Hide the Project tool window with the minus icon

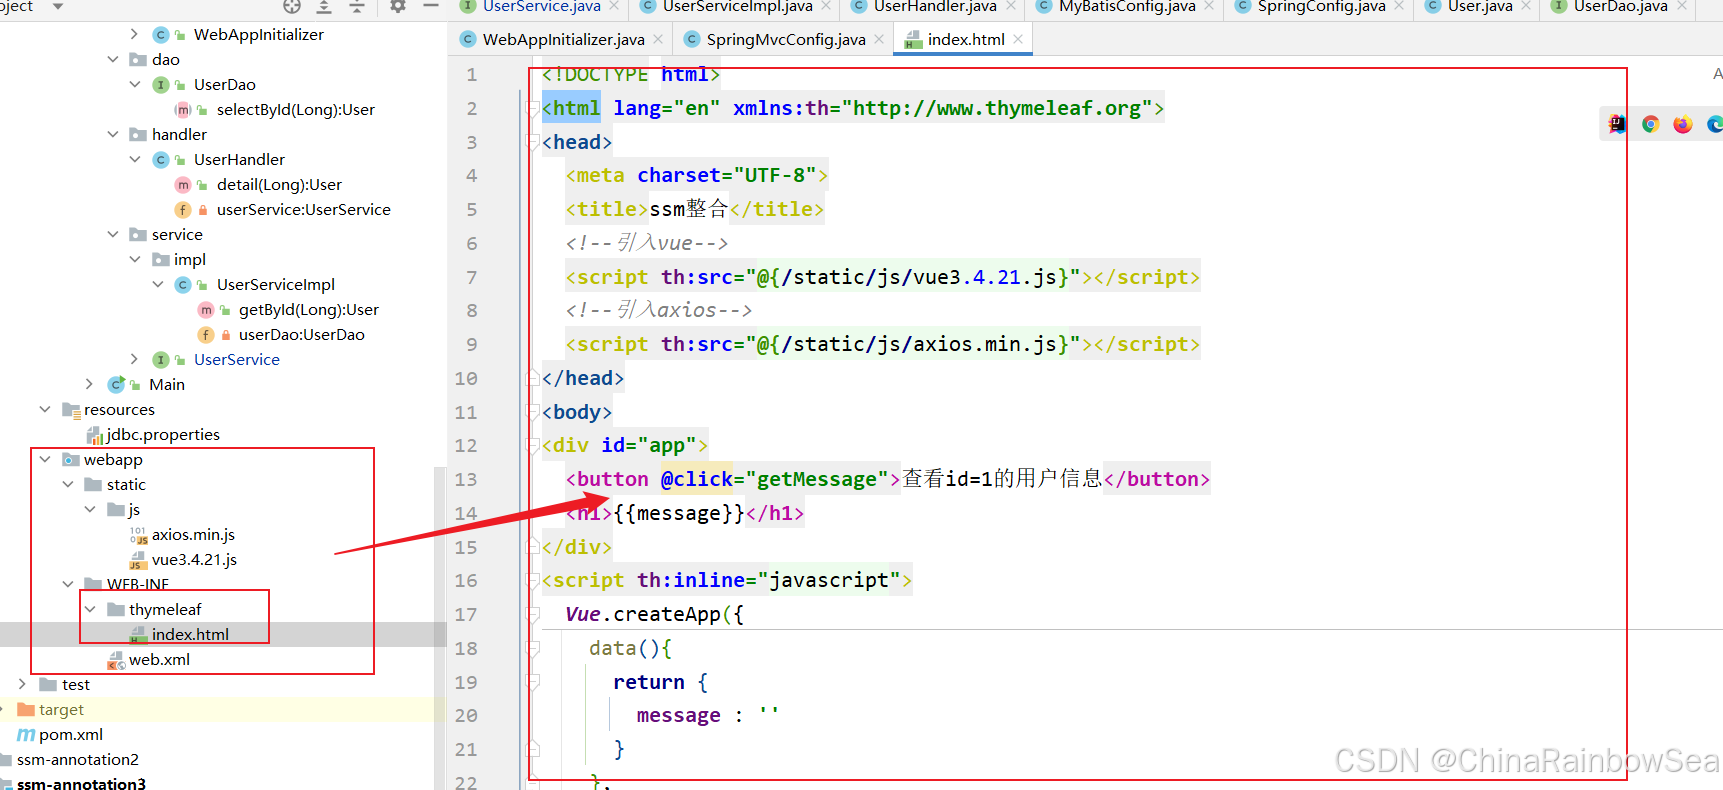point(431,6)
